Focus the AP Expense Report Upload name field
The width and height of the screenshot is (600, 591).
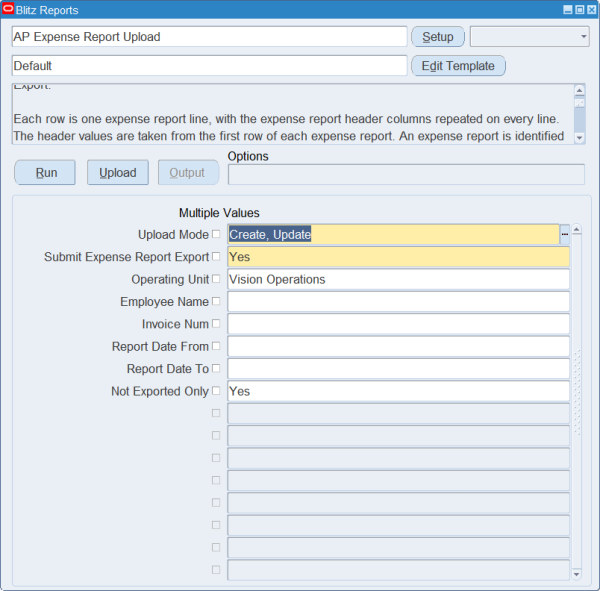[x=209, y=37]
